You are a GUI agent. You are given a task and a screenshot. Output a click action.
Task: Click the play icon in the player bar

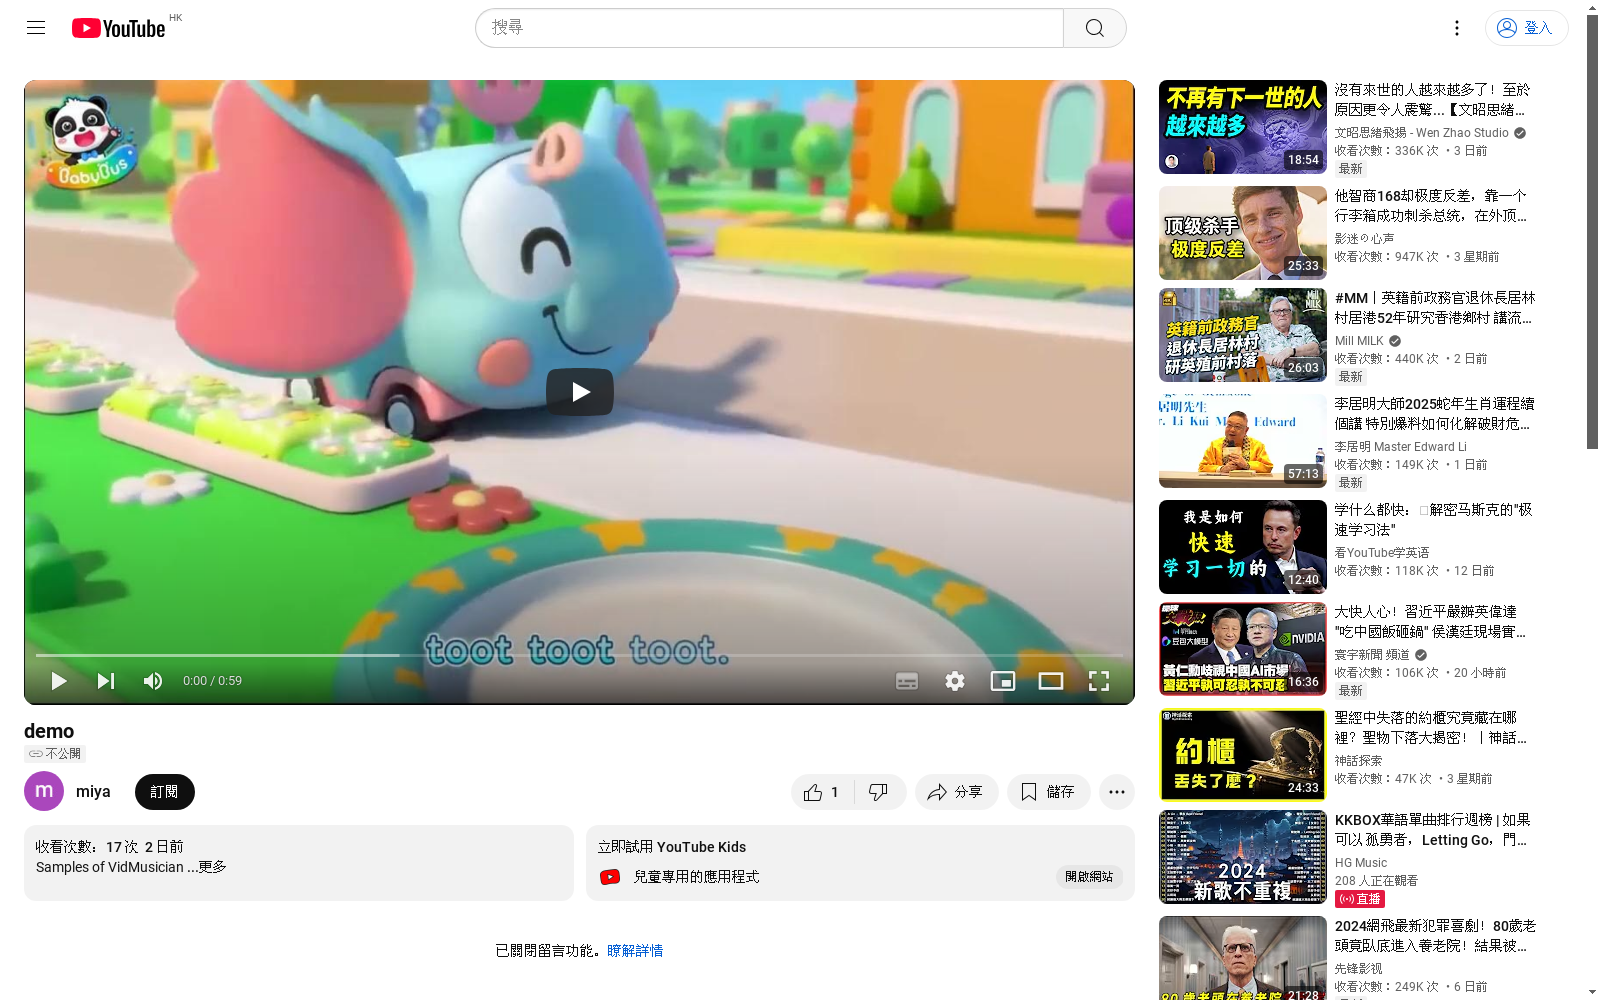pos(59,681)
